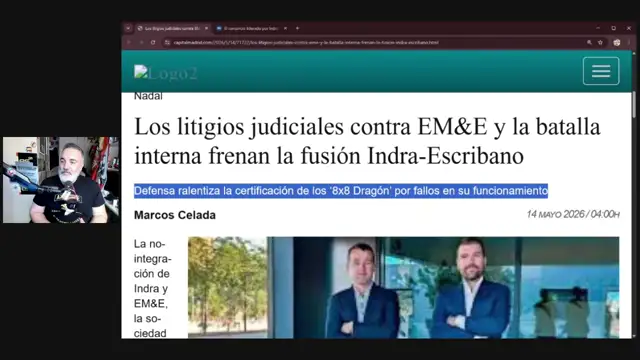Screen dimensions: 640x360
Task: Switch to the 'Los litigios judiciales' tab
Action: (172, 28)
